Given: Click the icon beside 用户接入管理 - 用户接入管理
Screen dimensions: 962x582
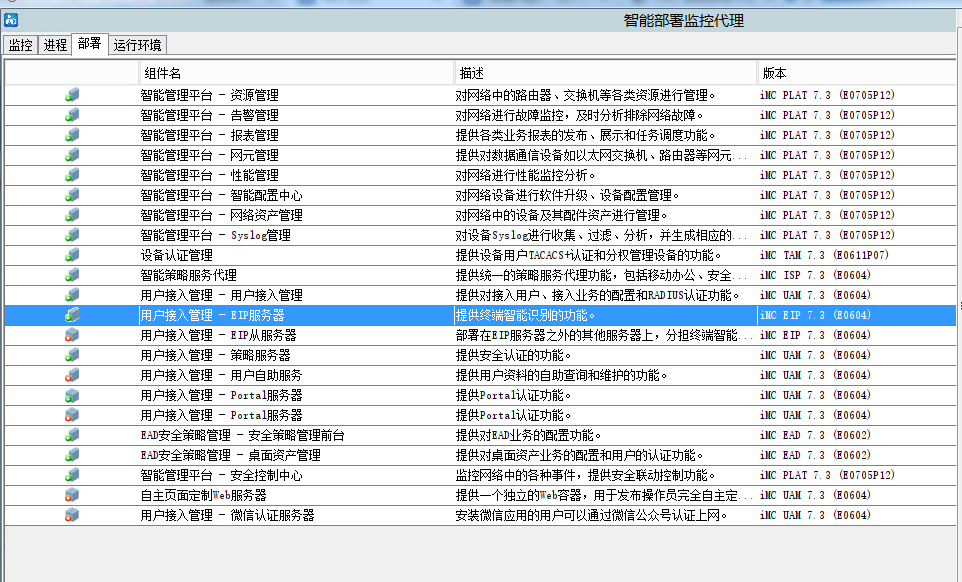Looking at the screenshot, I should tap(72, 295).
